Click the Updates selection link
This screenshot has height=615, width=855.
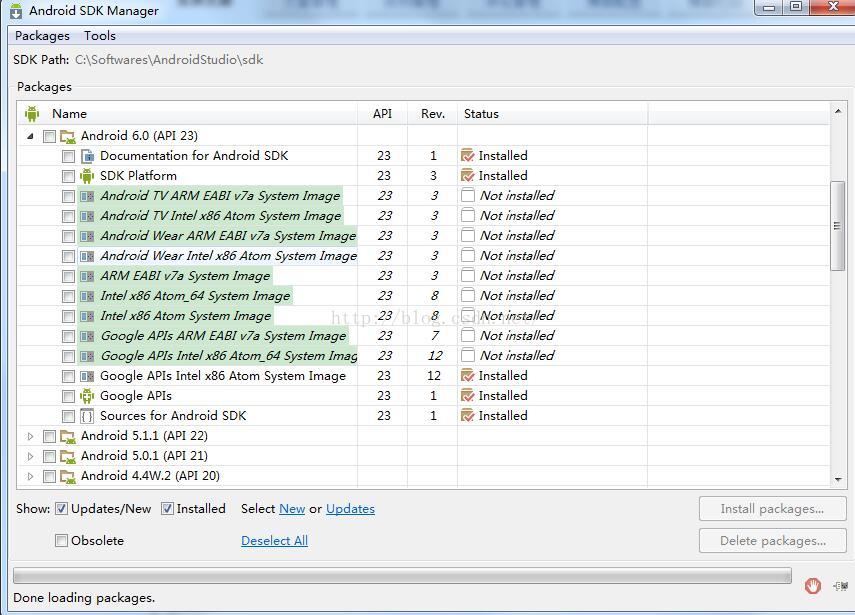(x=351, y=509)
